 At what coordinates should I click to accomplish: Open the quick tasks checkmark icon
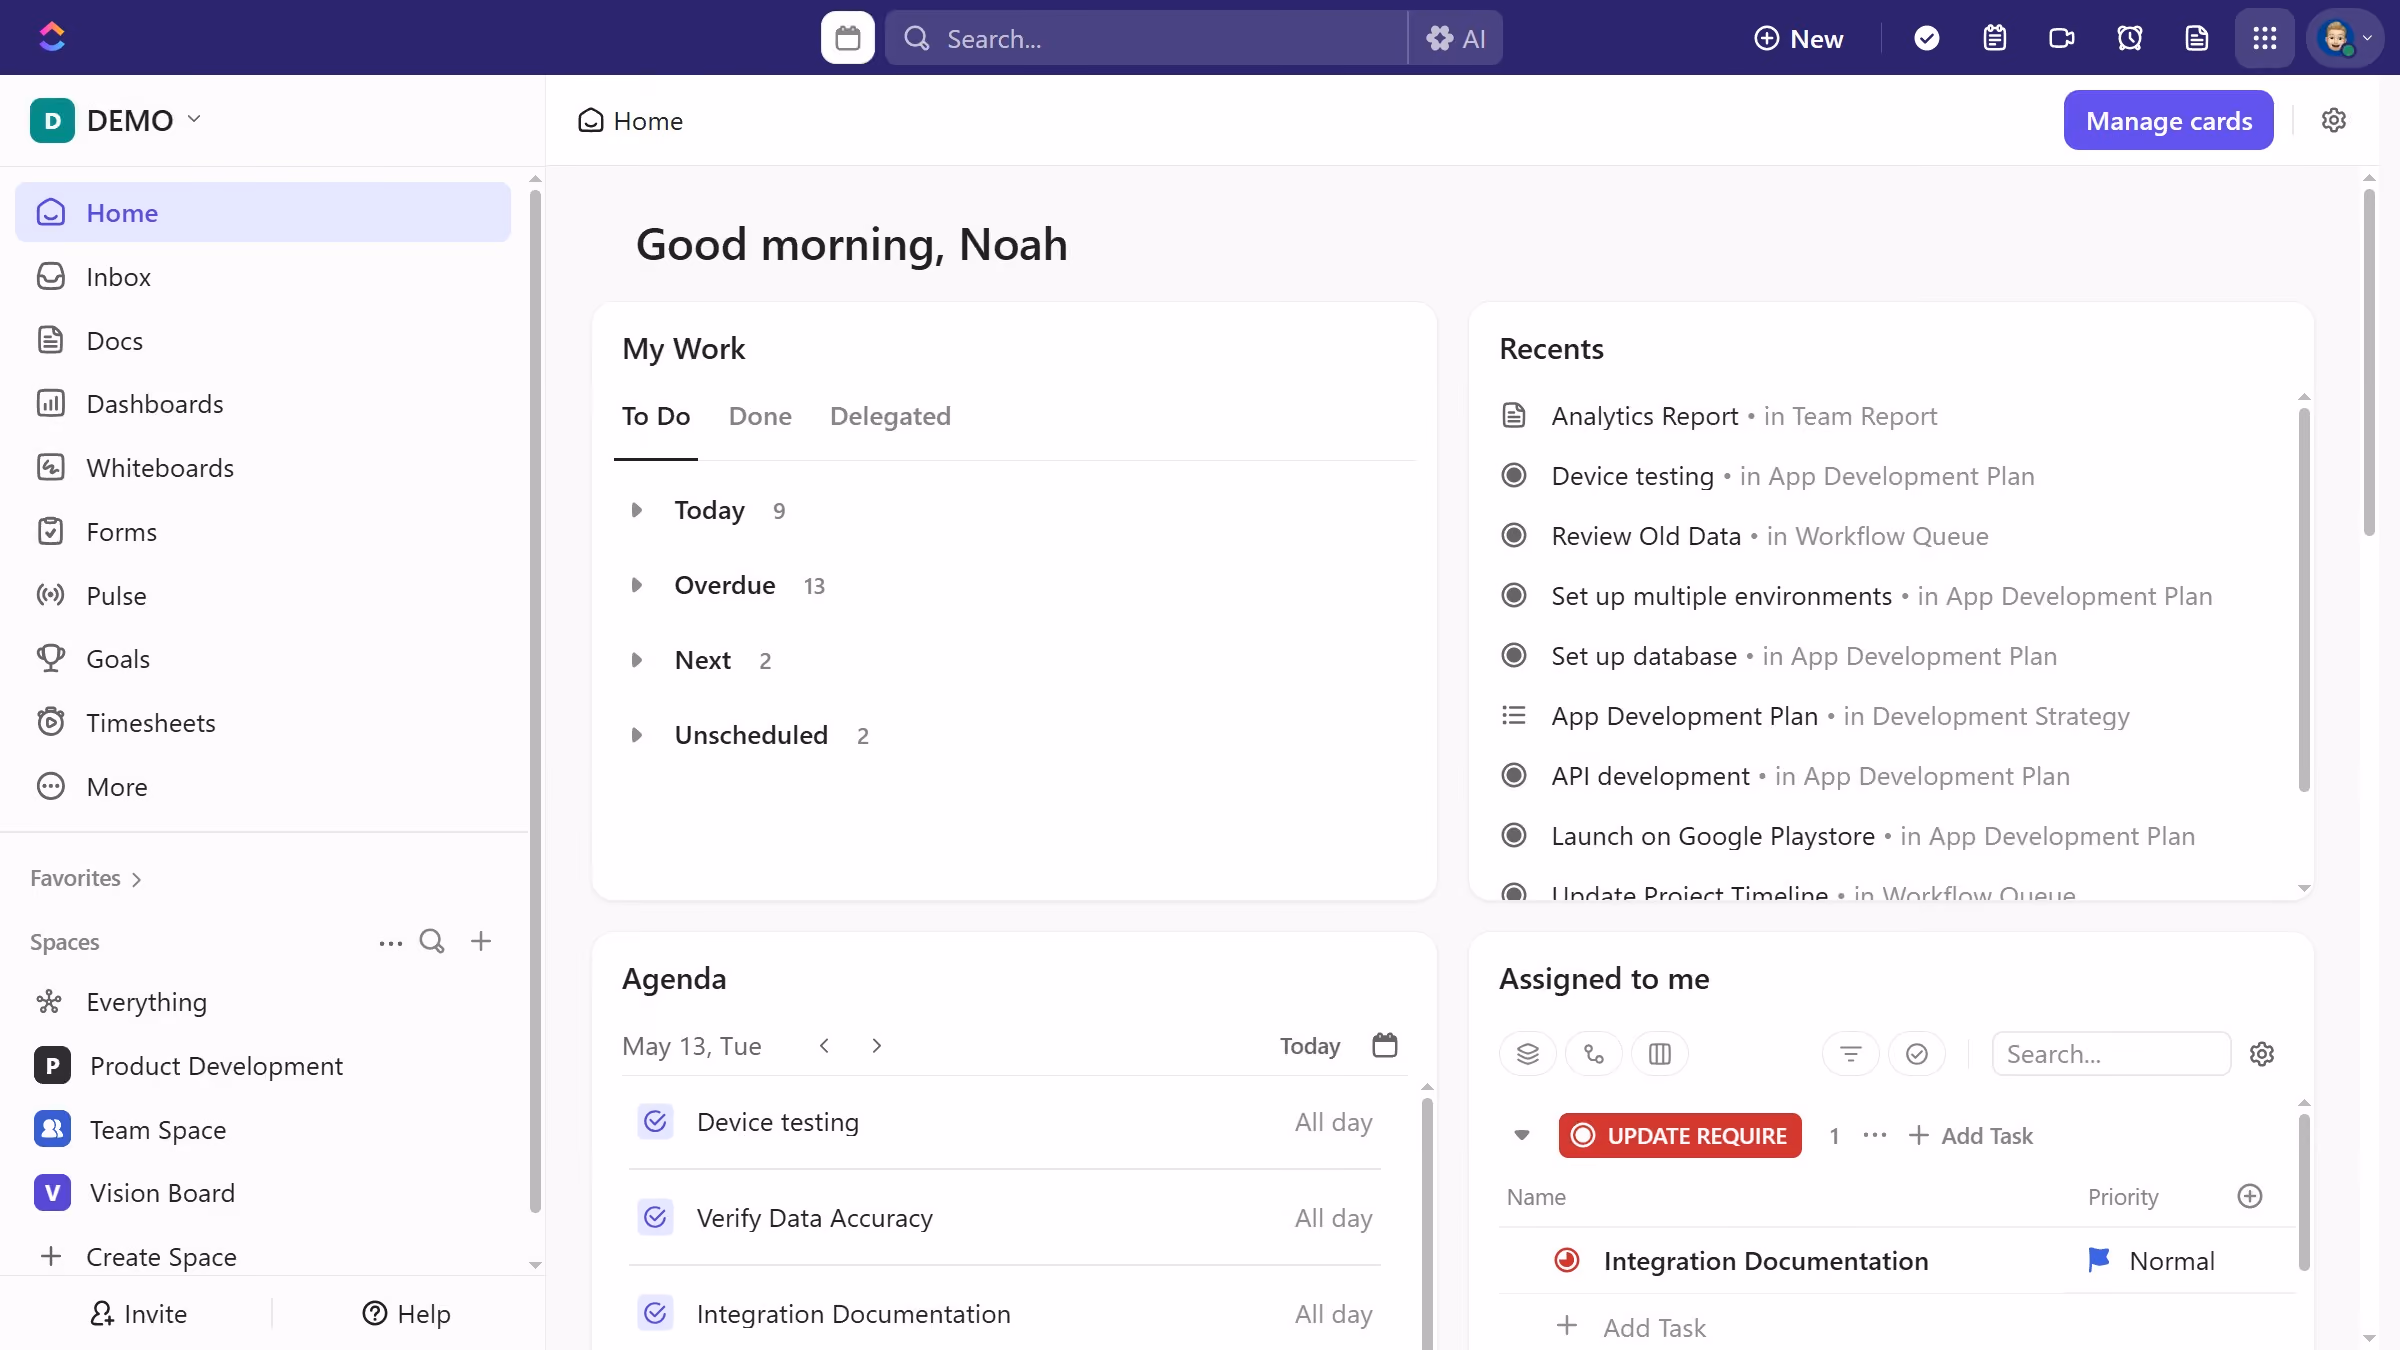click(1926, 38)
